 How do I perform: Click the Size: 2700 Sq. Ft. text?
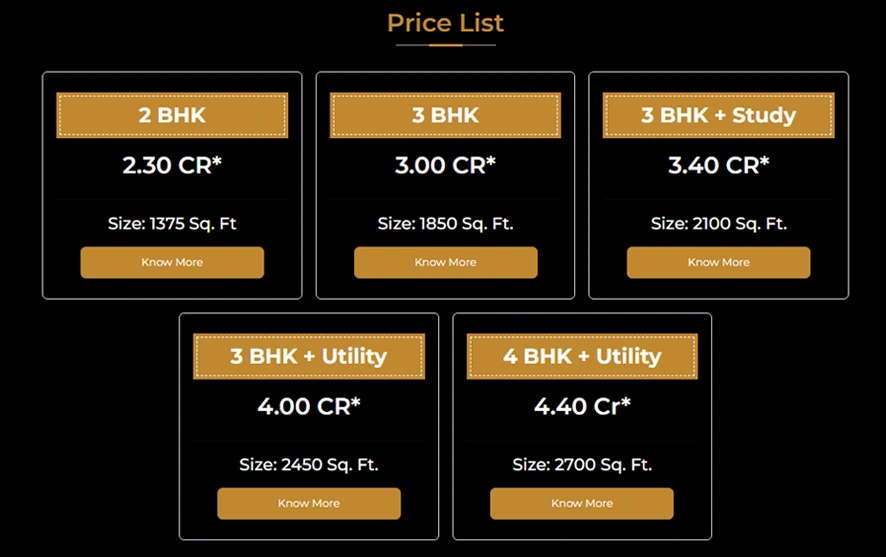click(581, 465)
